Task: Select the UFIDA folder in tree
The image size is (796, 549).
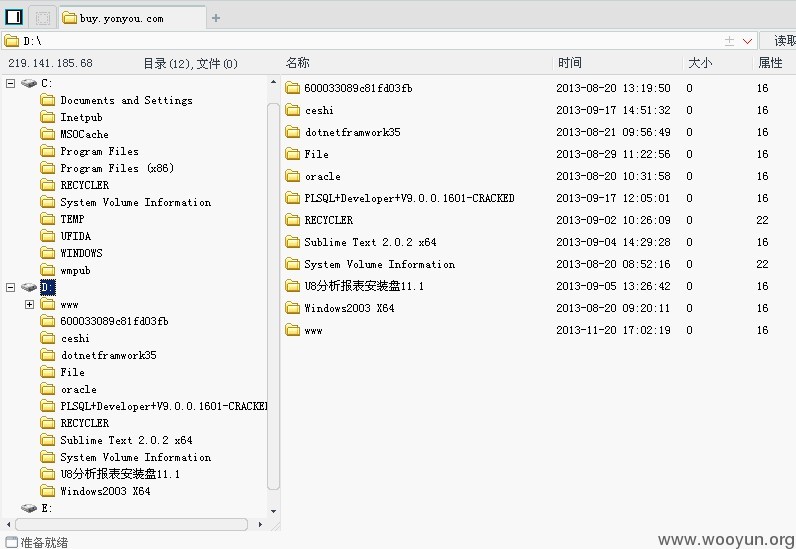Action: pos(76,236)
